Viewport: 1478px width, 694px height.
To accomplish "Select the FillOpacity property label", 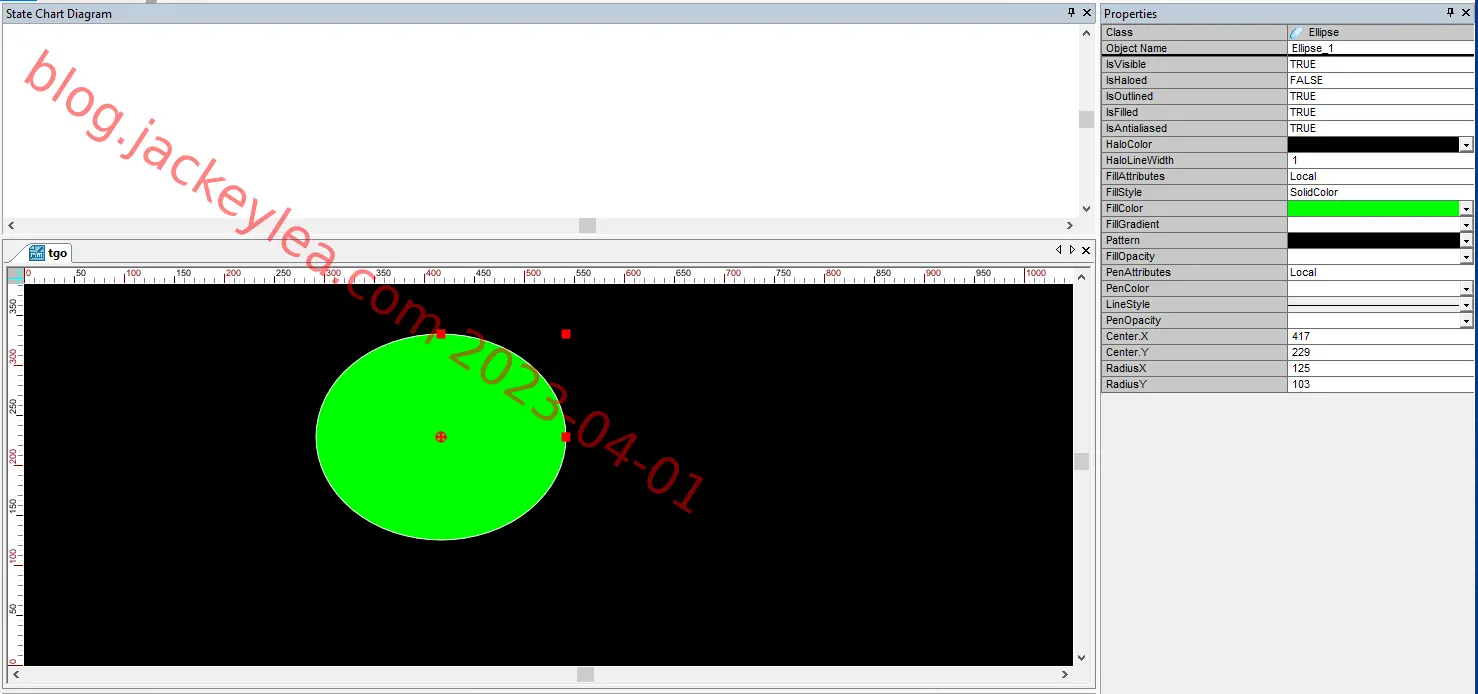I will [x=1194, y=256].
